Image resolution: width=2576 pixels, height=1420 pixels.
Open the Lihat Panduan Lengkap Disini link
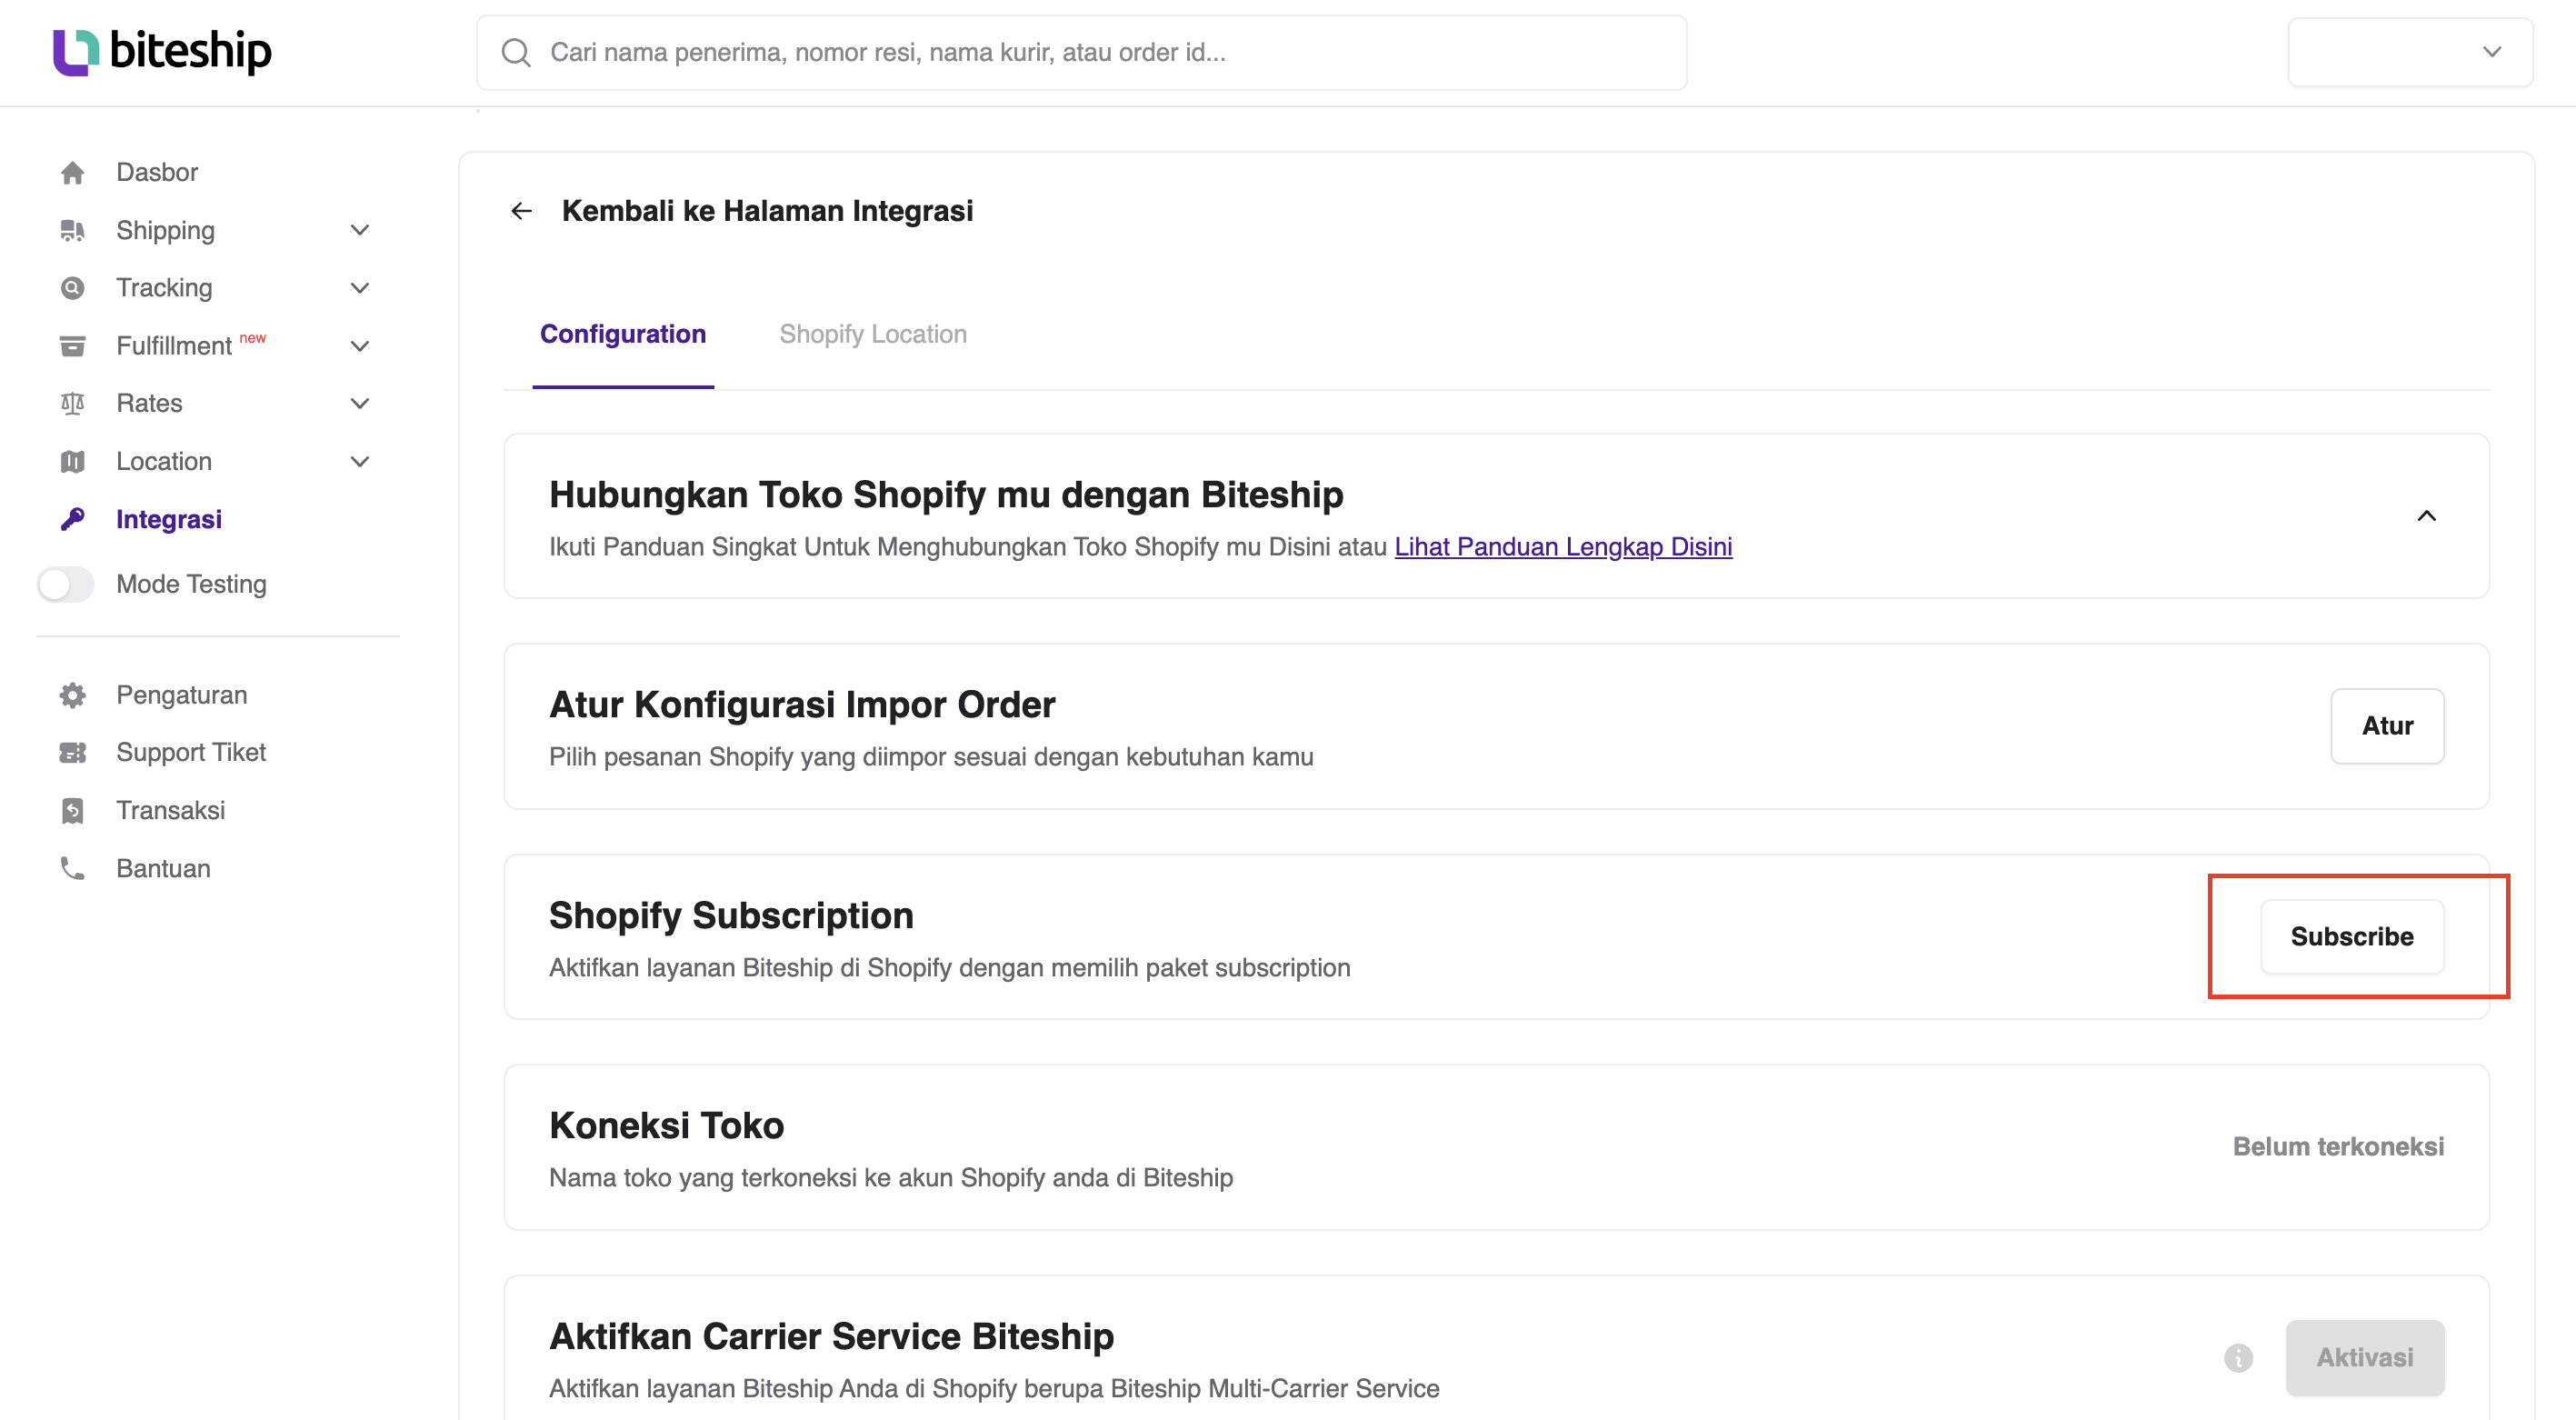1563,547
